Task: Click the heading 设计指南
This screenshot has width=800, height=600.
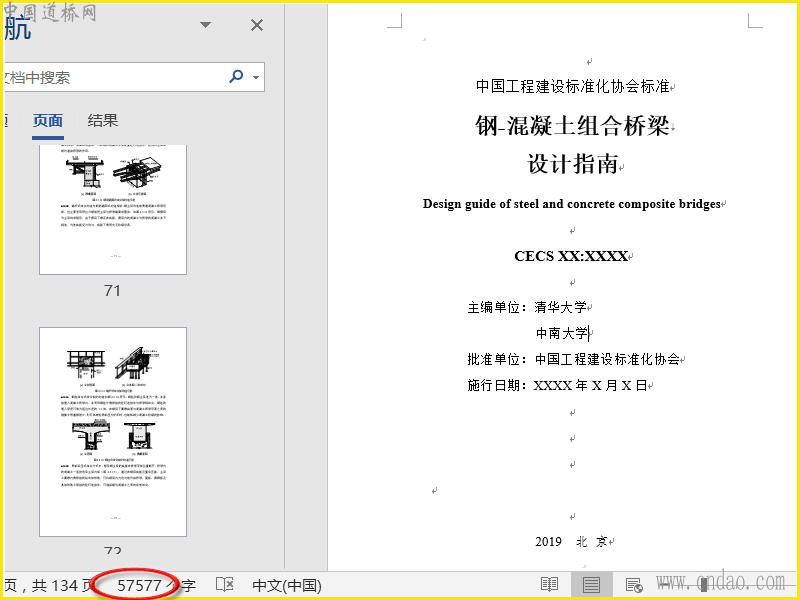Action: pos(572,164)
